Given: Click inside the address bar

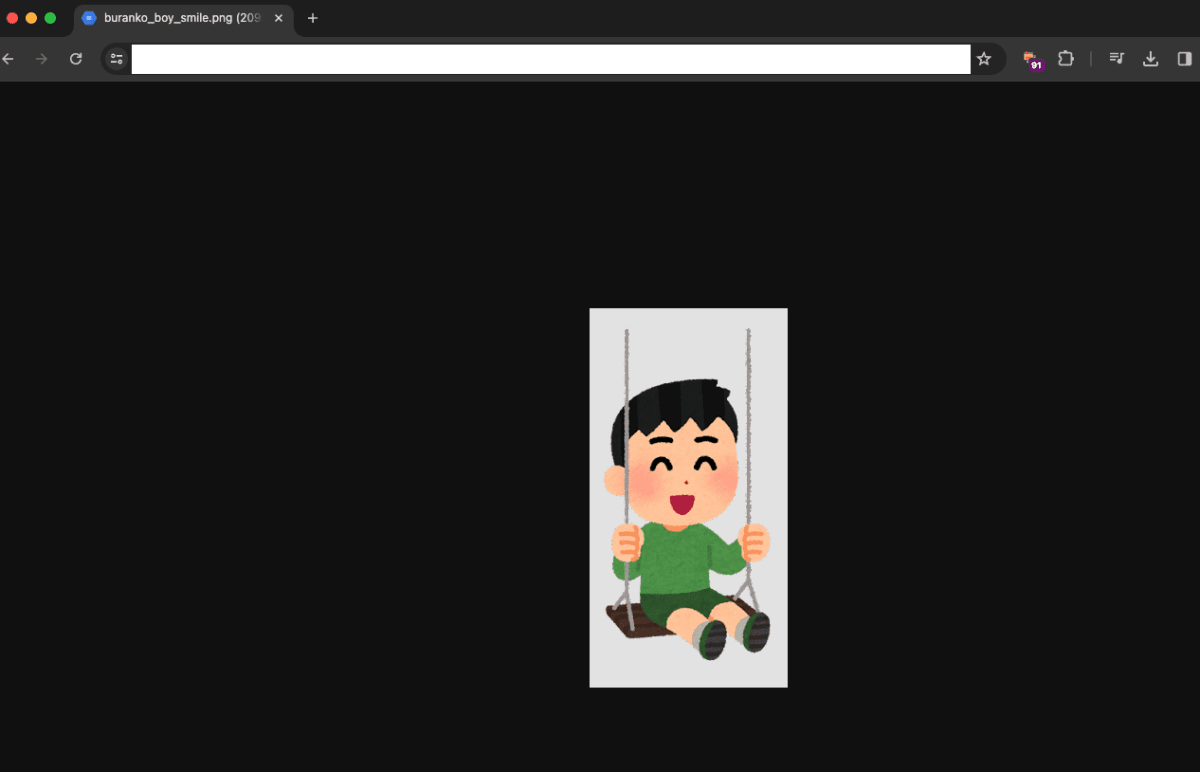Looking at the screenshot, I should (550, 59).
